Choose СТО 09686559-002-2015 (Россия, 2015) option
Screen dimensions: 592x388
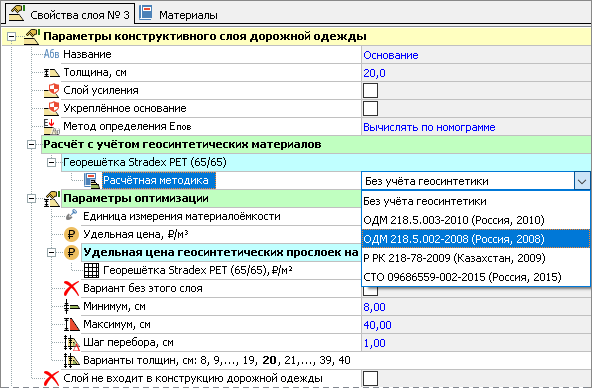point(476,277)
